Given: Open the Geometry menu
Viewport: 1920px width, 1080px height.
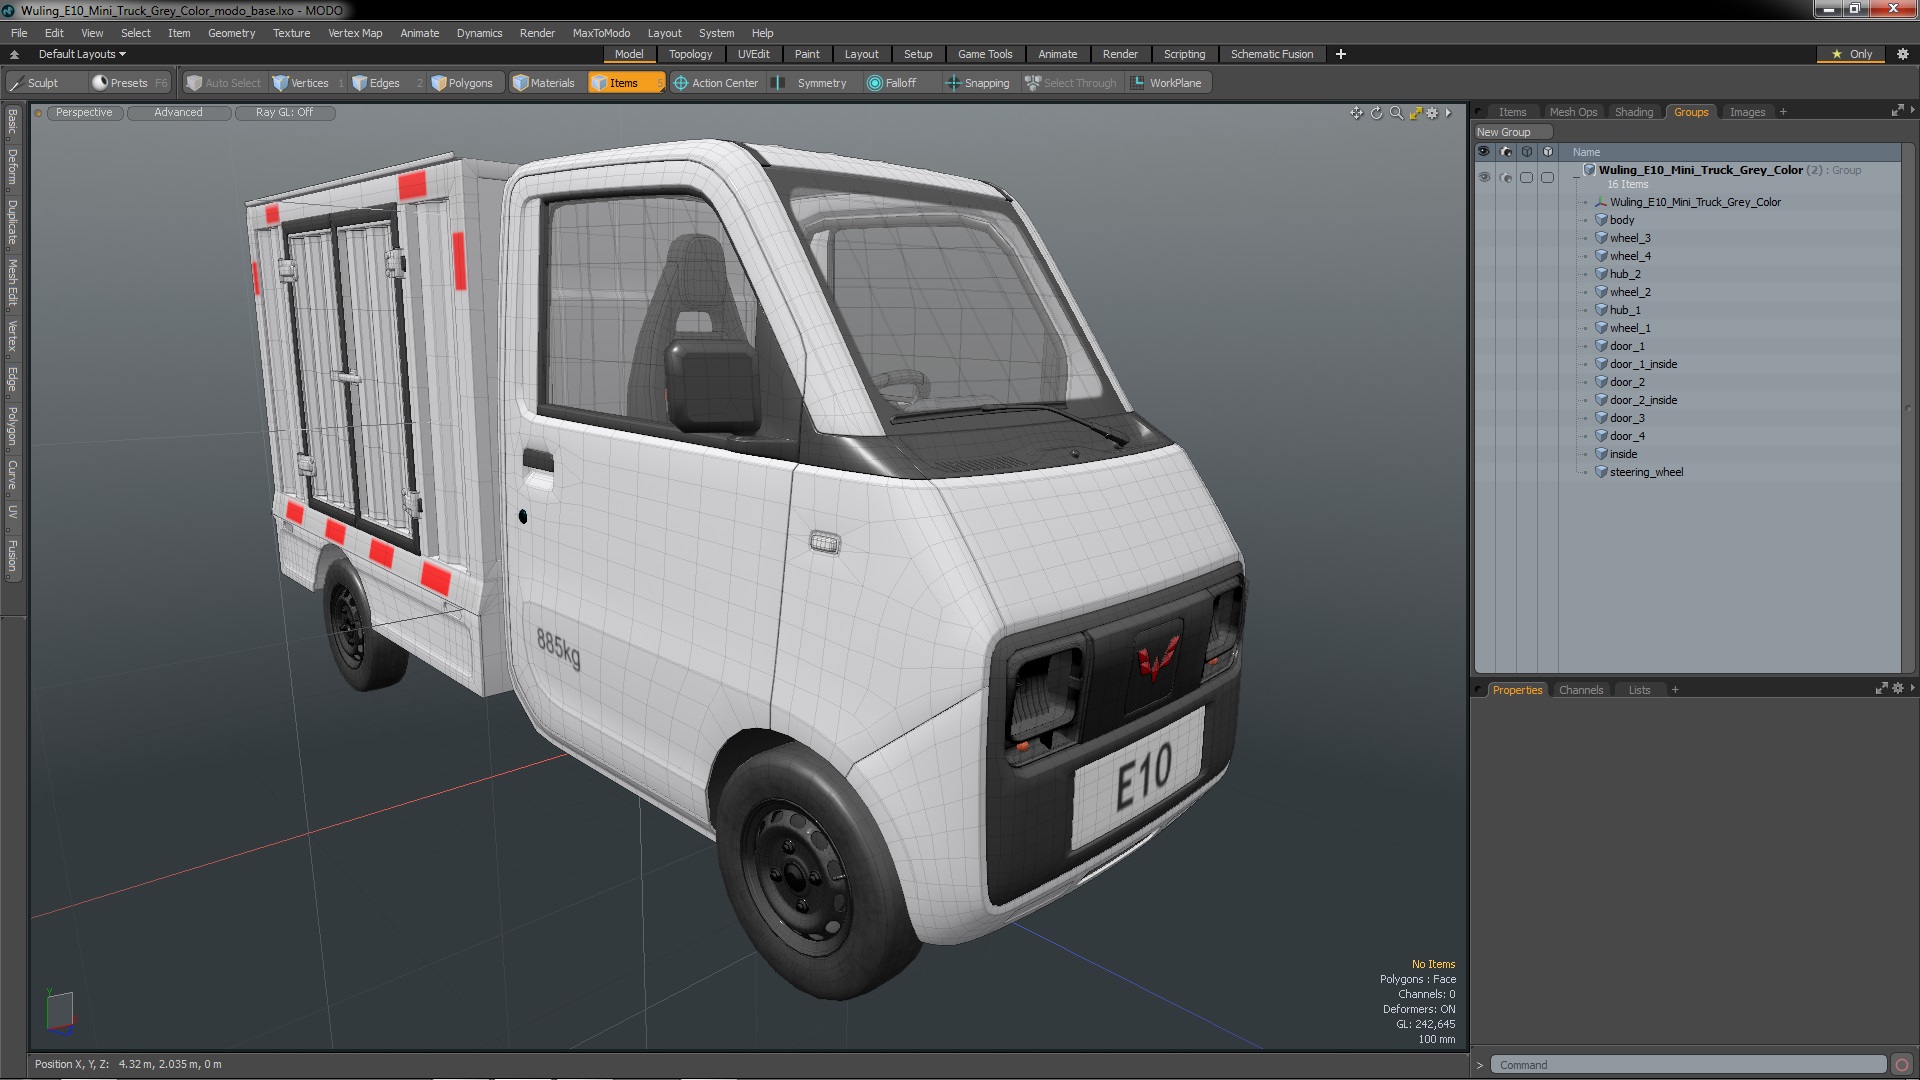Looking at the screenshot, I should (231, 33).
